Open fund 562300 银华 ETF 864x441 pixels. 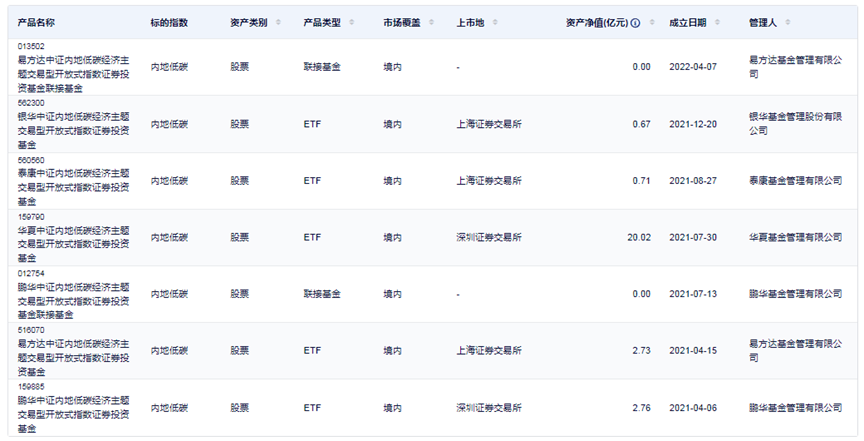click(x=74, y=124)
